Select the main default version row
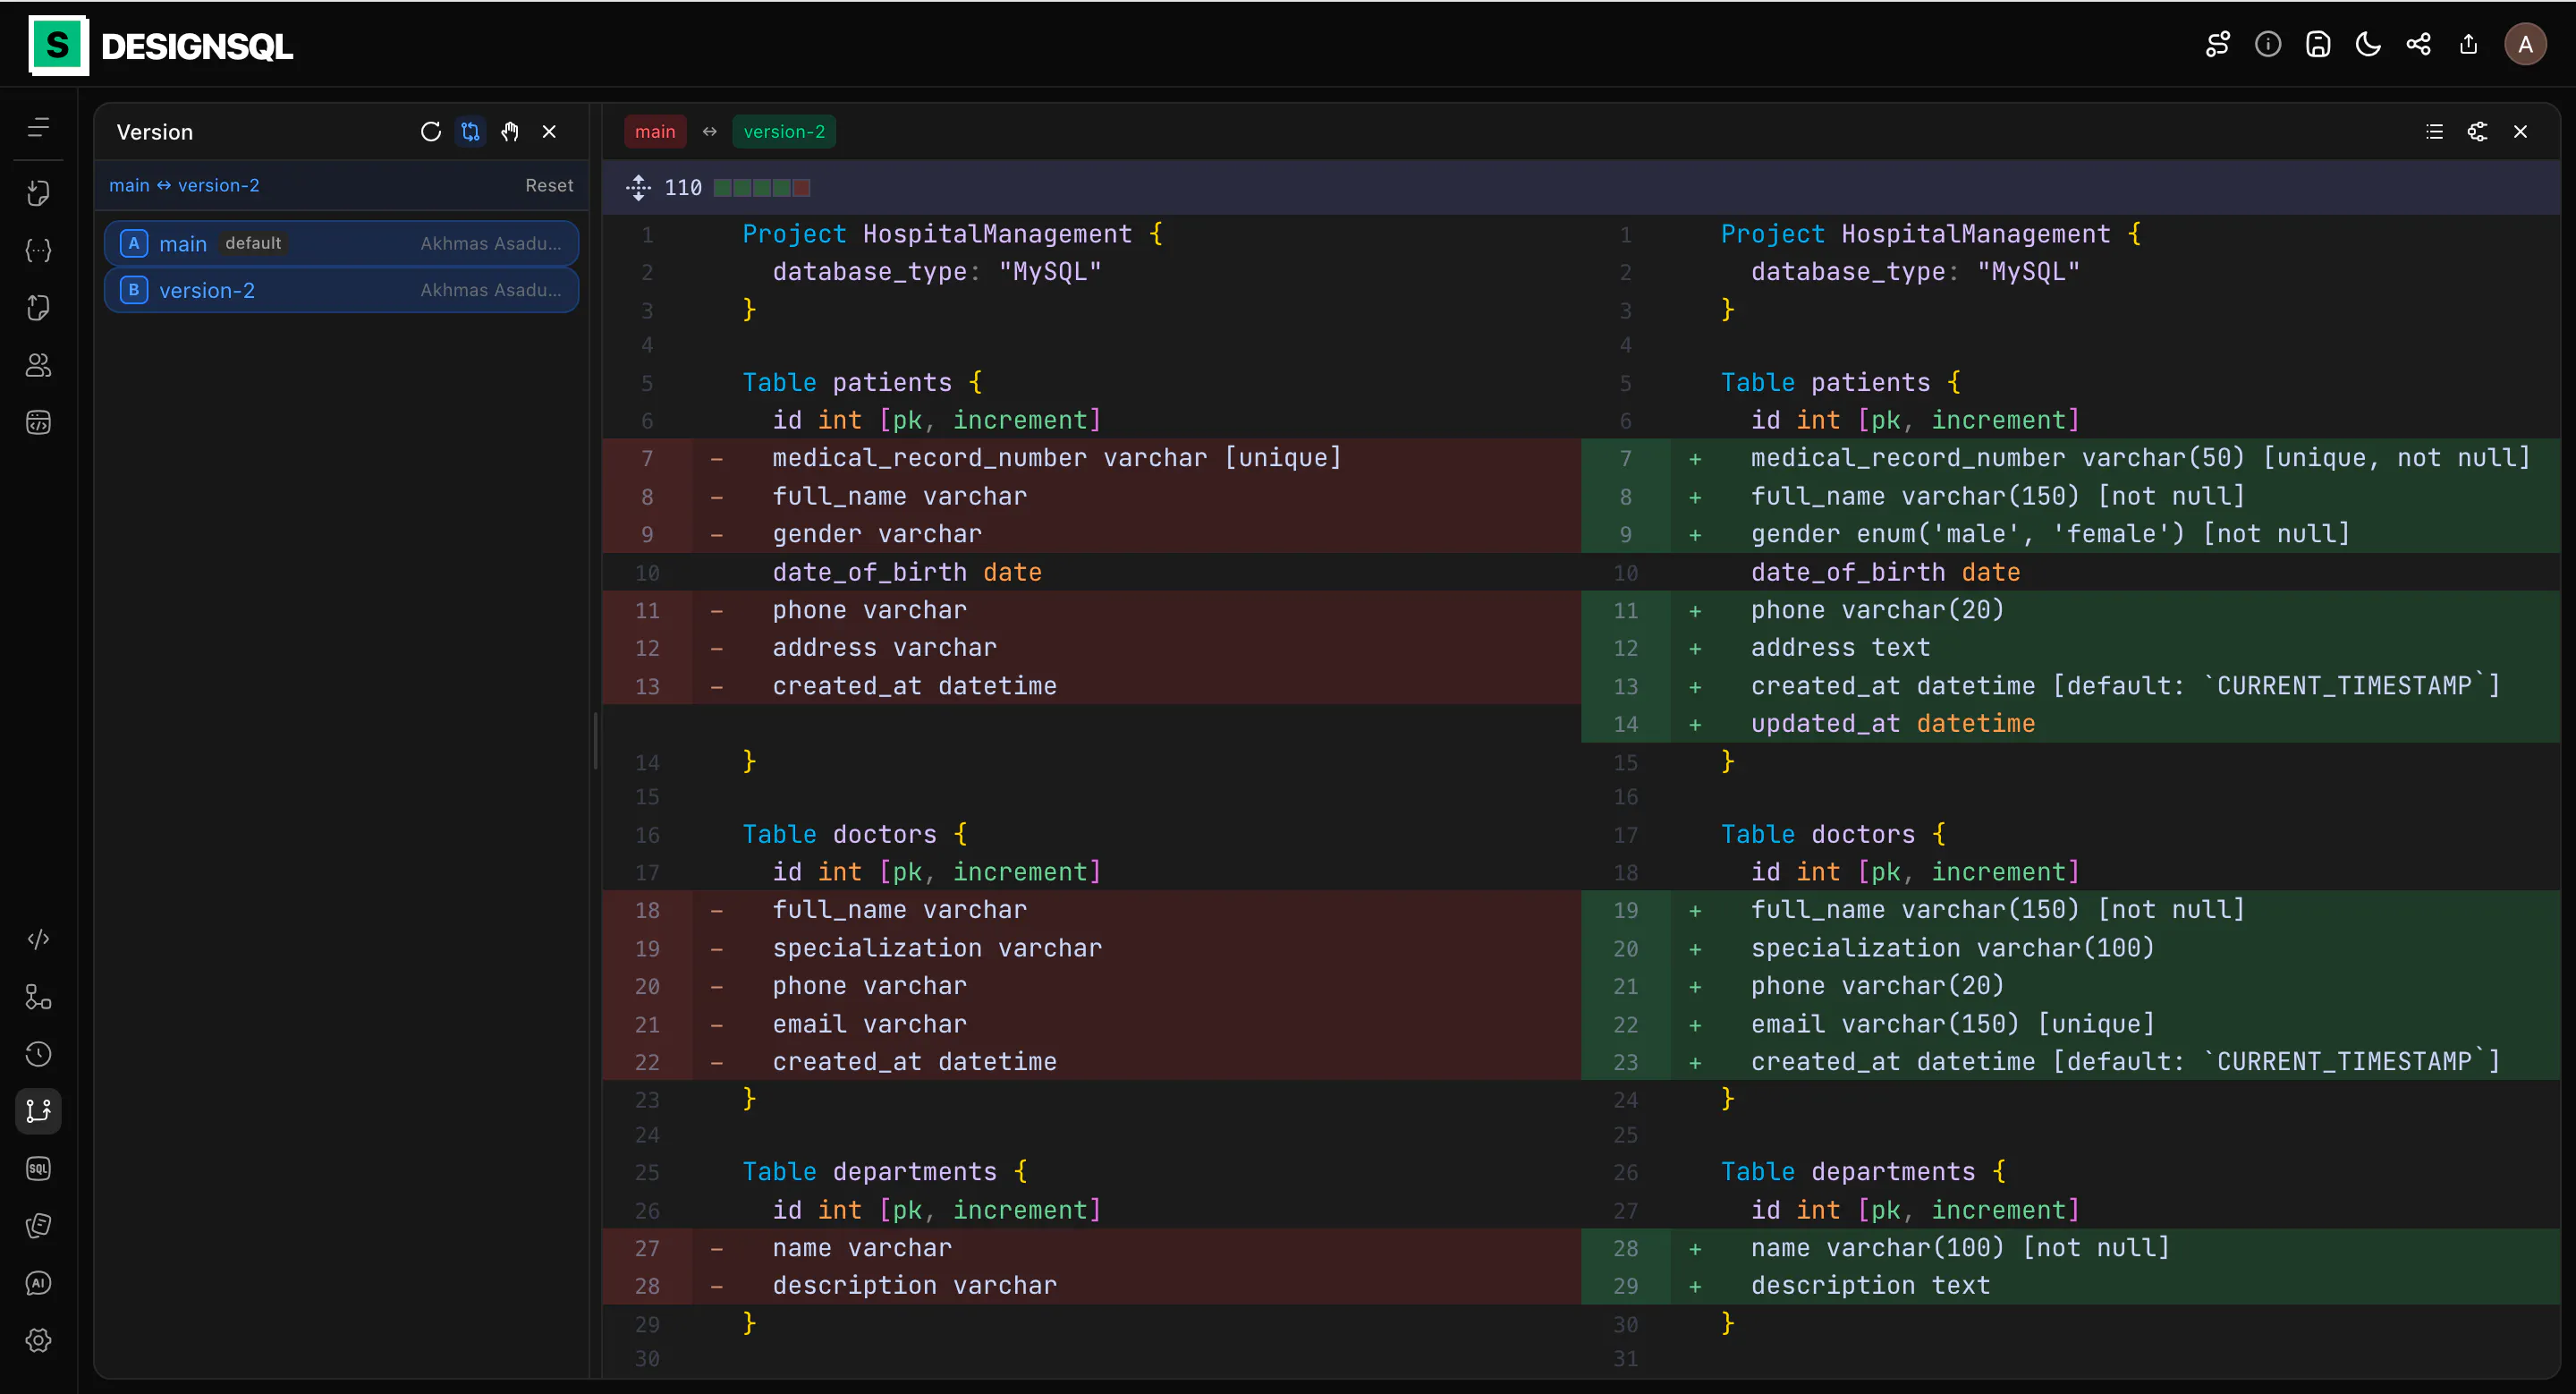The height and width of the screenshot is (1394, 2576). pyautogui.click(x=341, y=244)
